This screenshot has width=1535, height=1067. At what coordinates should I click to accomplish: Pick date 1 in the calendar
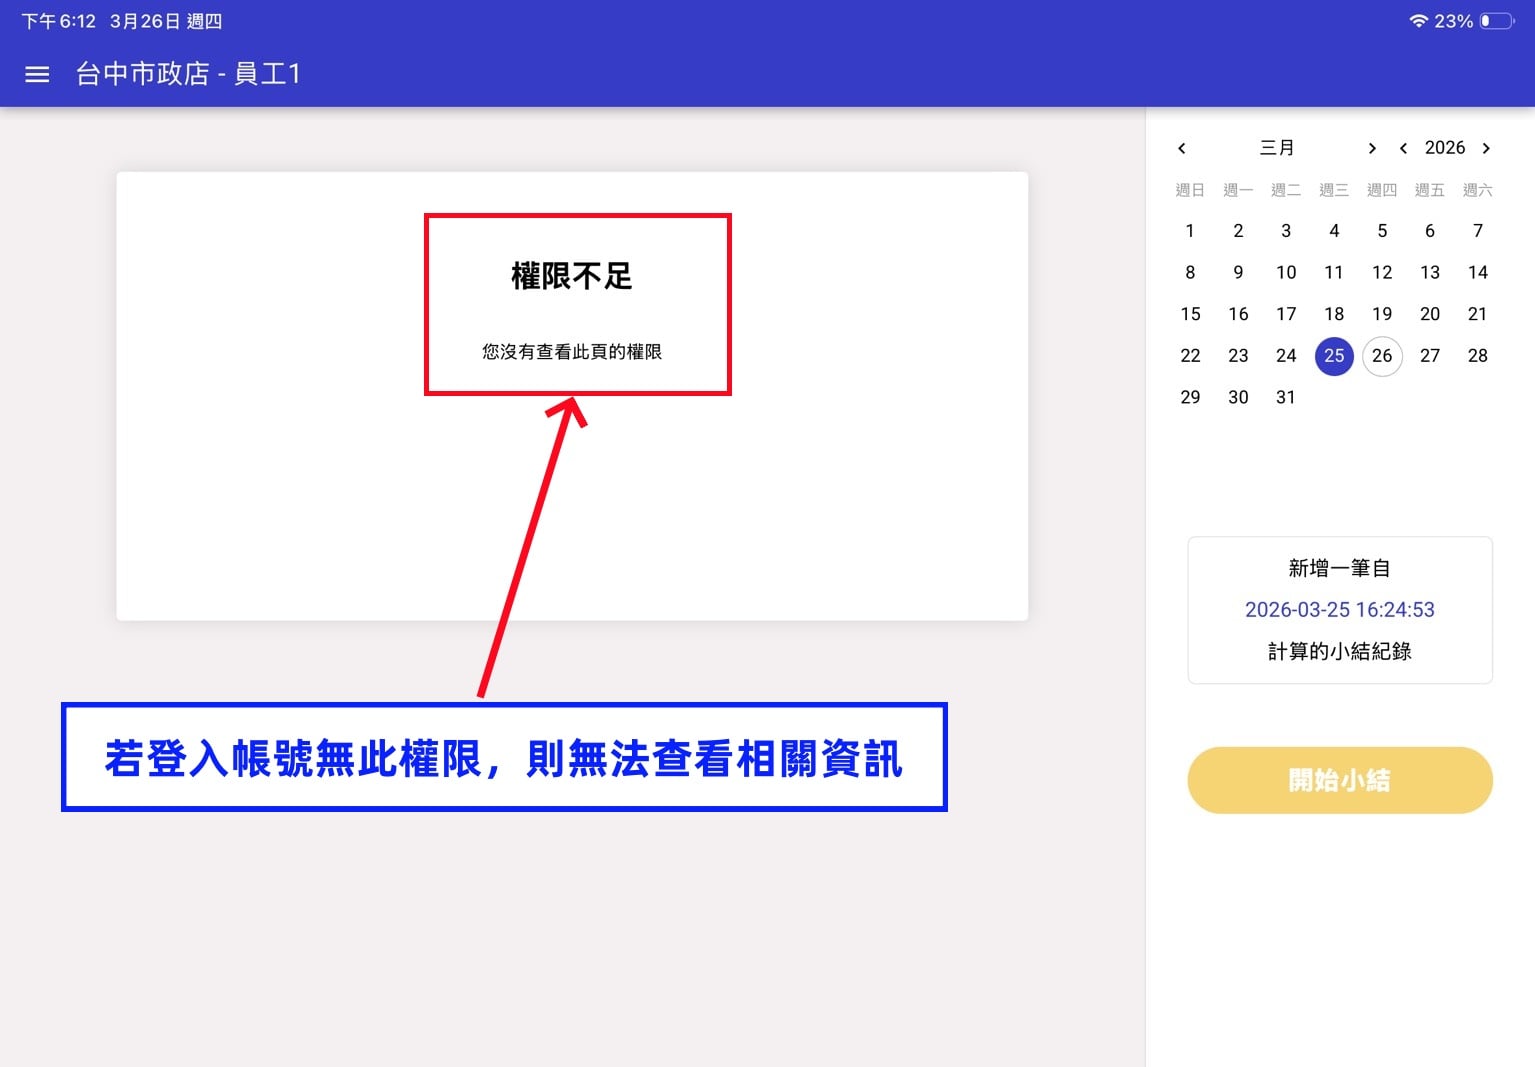pos(1190,231)
